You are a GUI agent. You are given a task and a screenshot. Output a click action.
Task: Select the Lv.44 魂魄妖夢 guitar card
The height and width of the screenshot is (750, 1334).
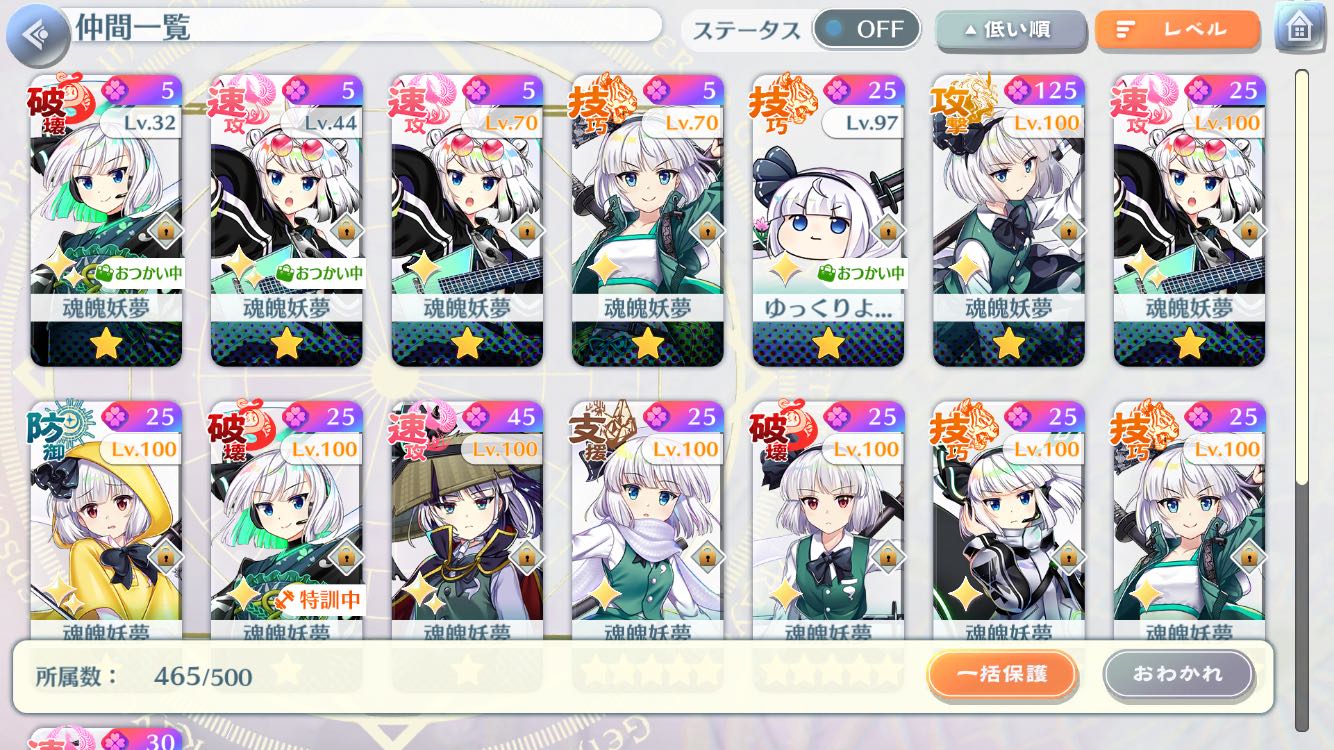tap(287, 221)
